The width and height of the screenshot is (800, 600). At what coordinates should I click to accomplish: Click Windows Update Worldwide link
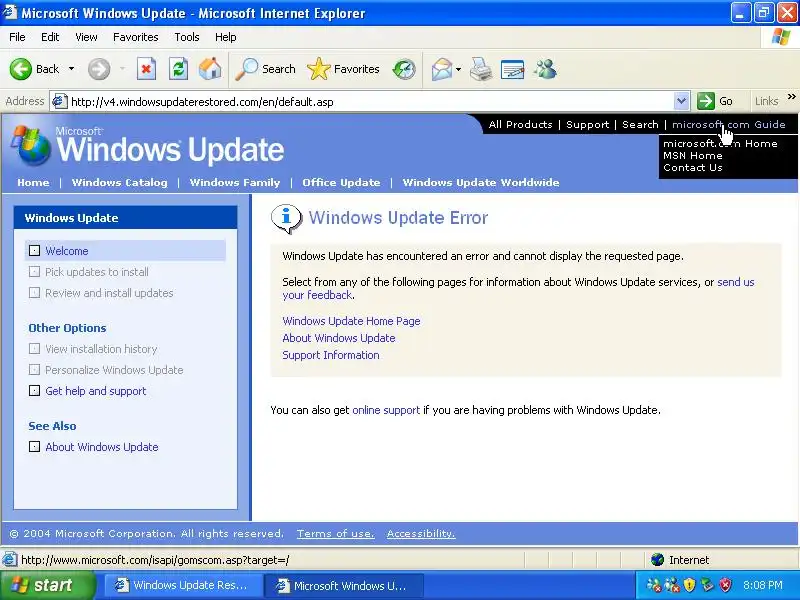coord(481,183)
